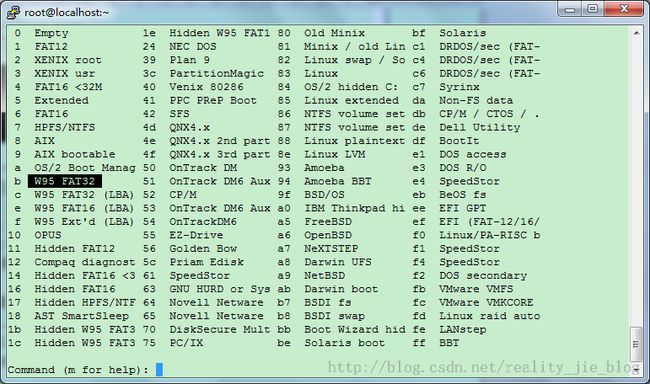This screenshot has height=384, width=650.
Task: Click the 'SFS' entry
Action: (x=179, y=114)
